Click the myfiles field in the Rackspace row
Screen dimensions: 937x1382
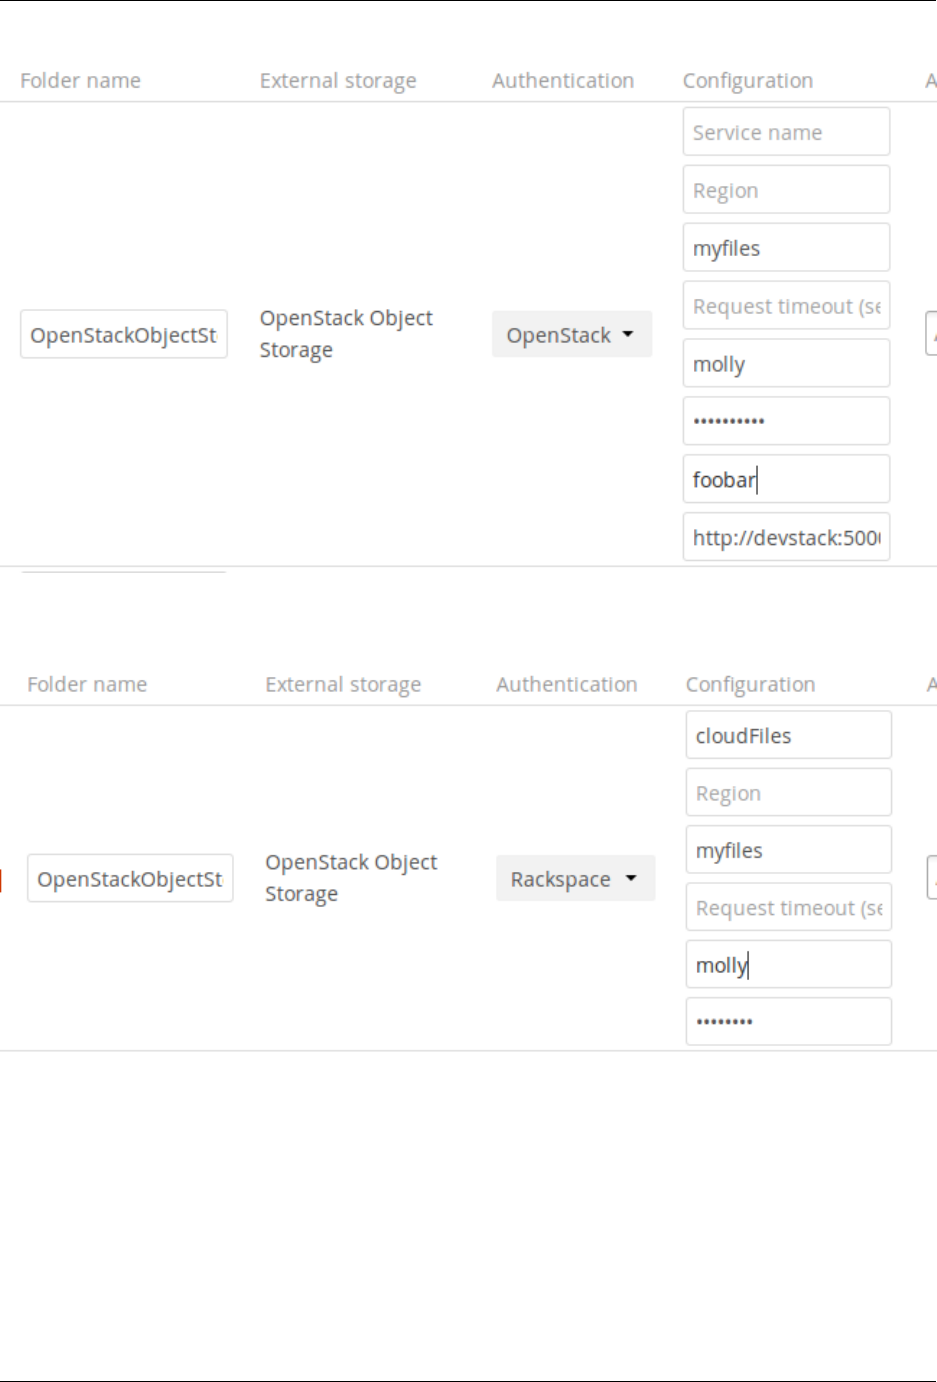click(788, 850)
